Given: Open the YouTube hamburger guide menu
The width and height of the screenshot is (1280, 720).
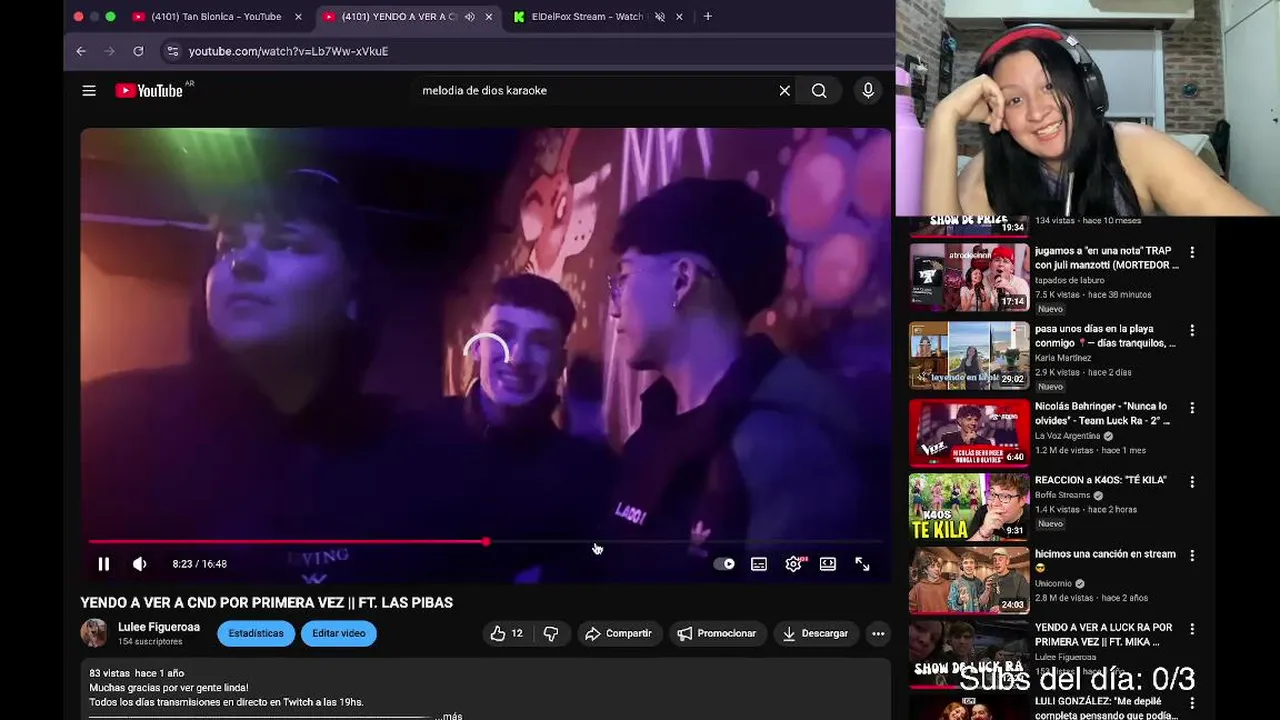Looking at the screenshot, I should (x=89, y=91).
